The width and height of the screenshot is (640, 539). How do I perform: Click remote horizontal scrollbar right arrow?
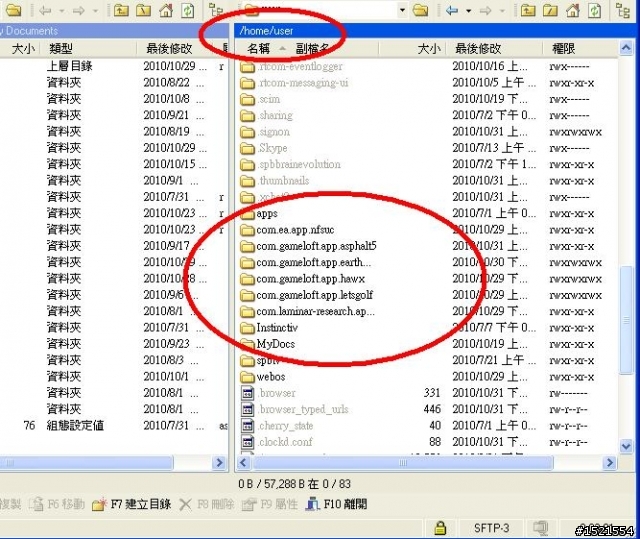point(610,463)
